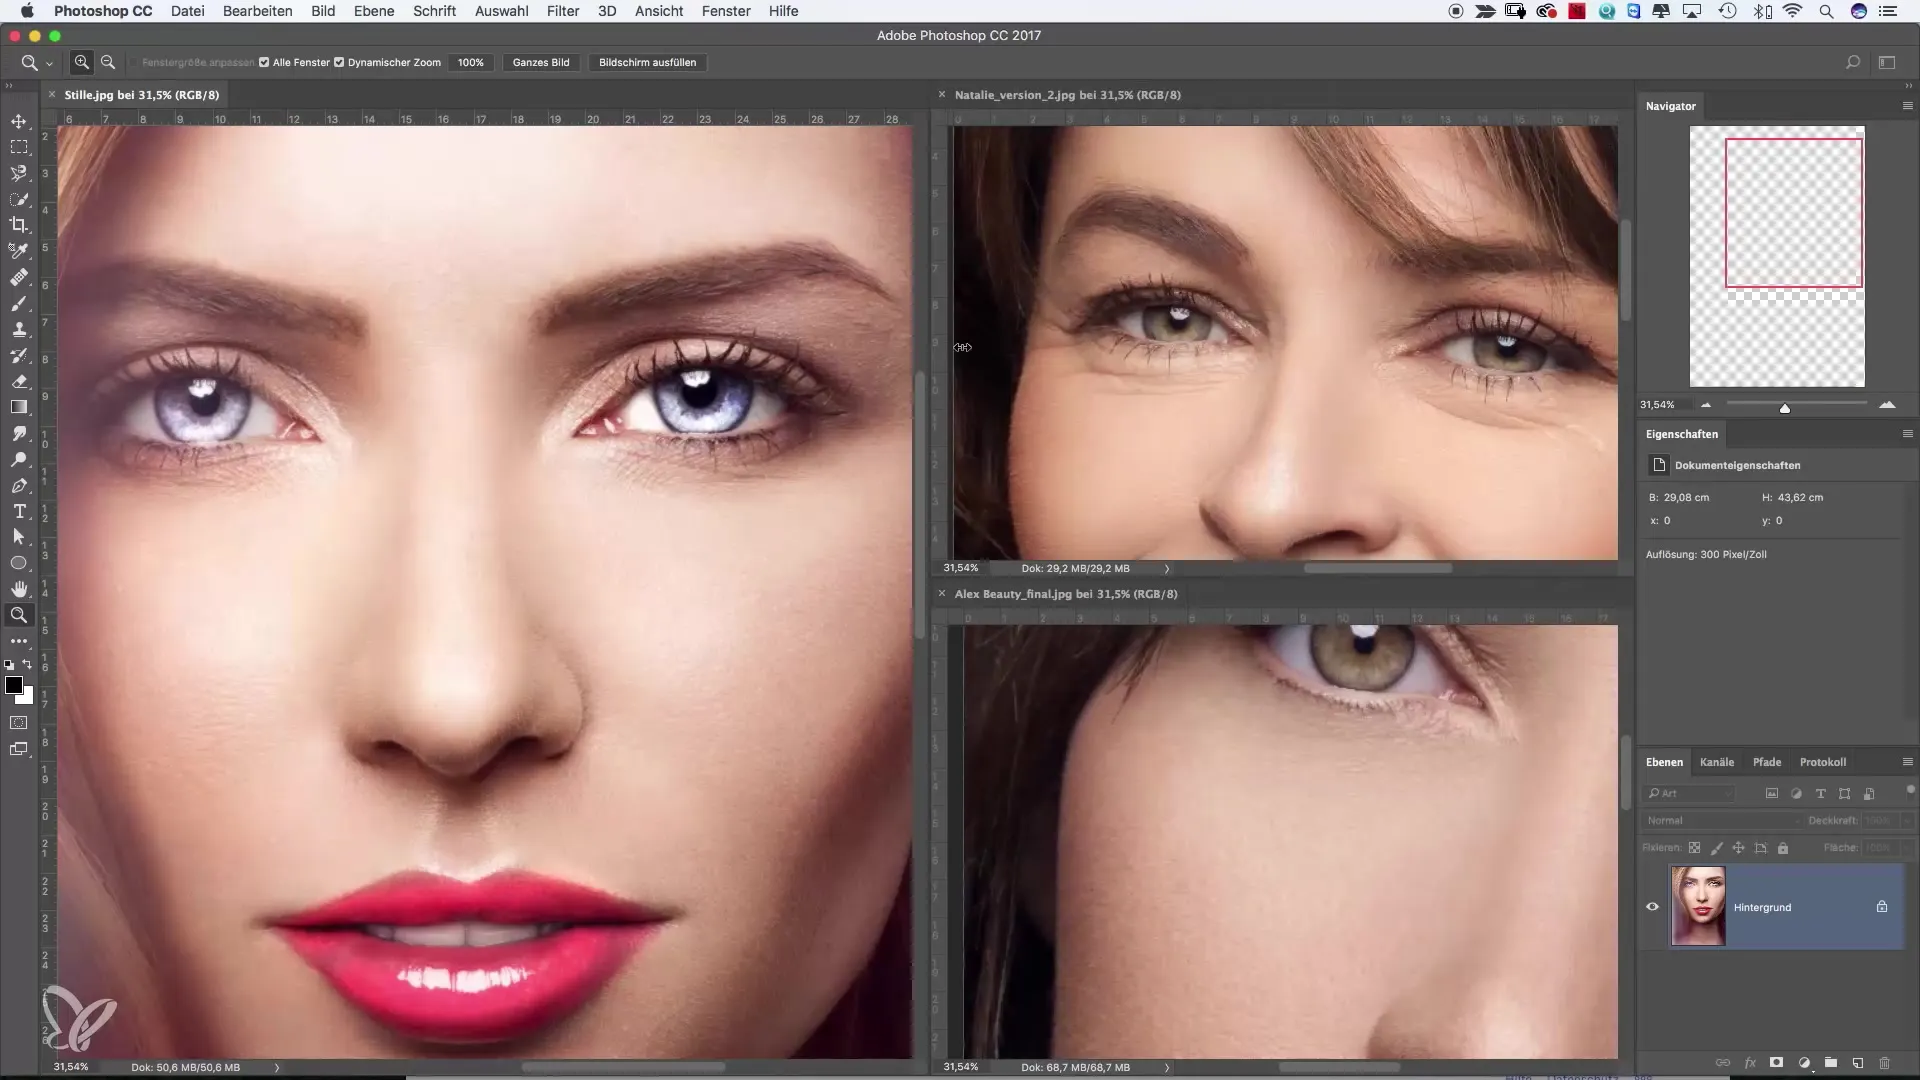
Task: Change screen mode at toolbar bottom
Action: 19,749
